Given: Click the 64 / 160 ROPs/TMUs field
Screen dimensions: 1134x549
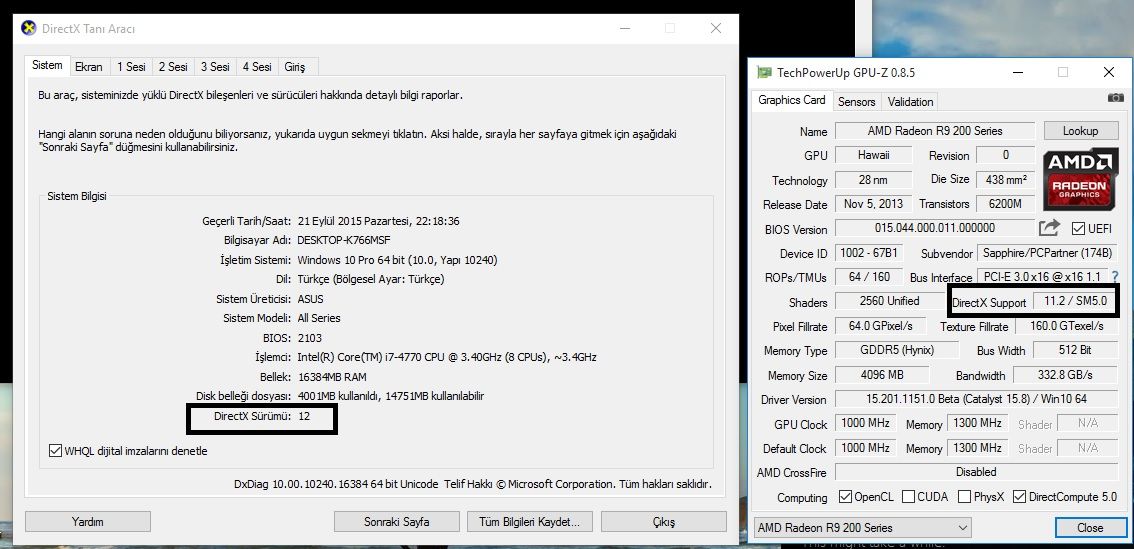Looking at the screenshot, I should (869, 276).
